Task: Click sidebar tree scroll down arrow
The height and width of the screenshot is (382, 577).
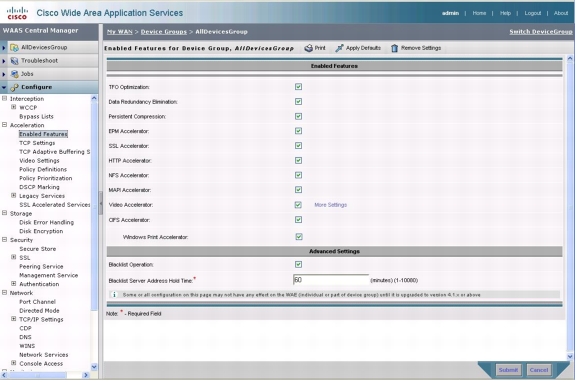Action: 94,367
